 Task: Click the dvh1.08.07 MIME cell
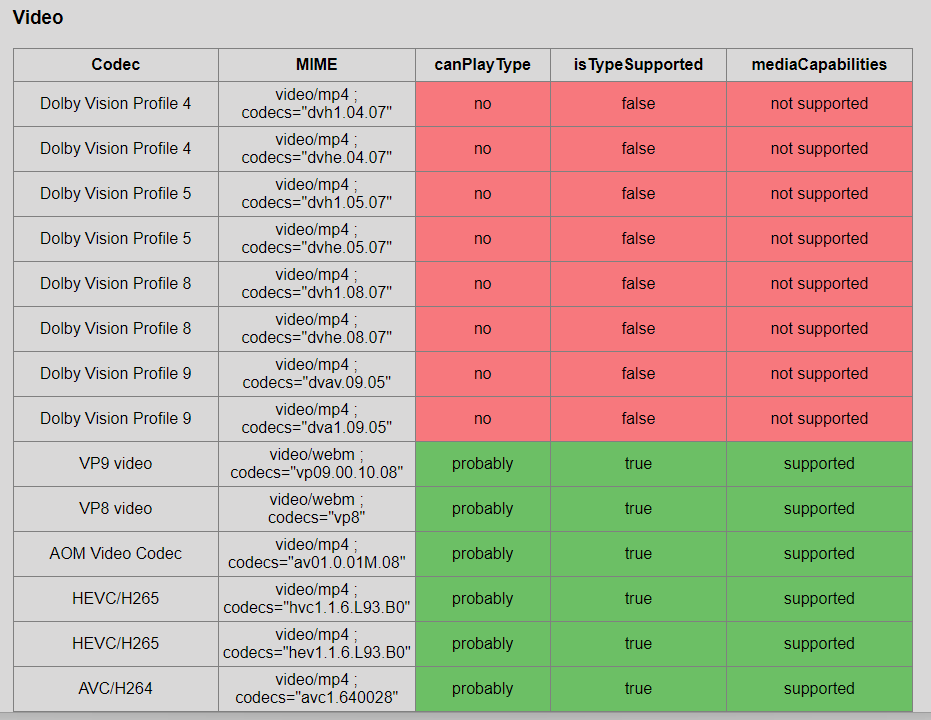pyautogui.click(x=316, y=284)
